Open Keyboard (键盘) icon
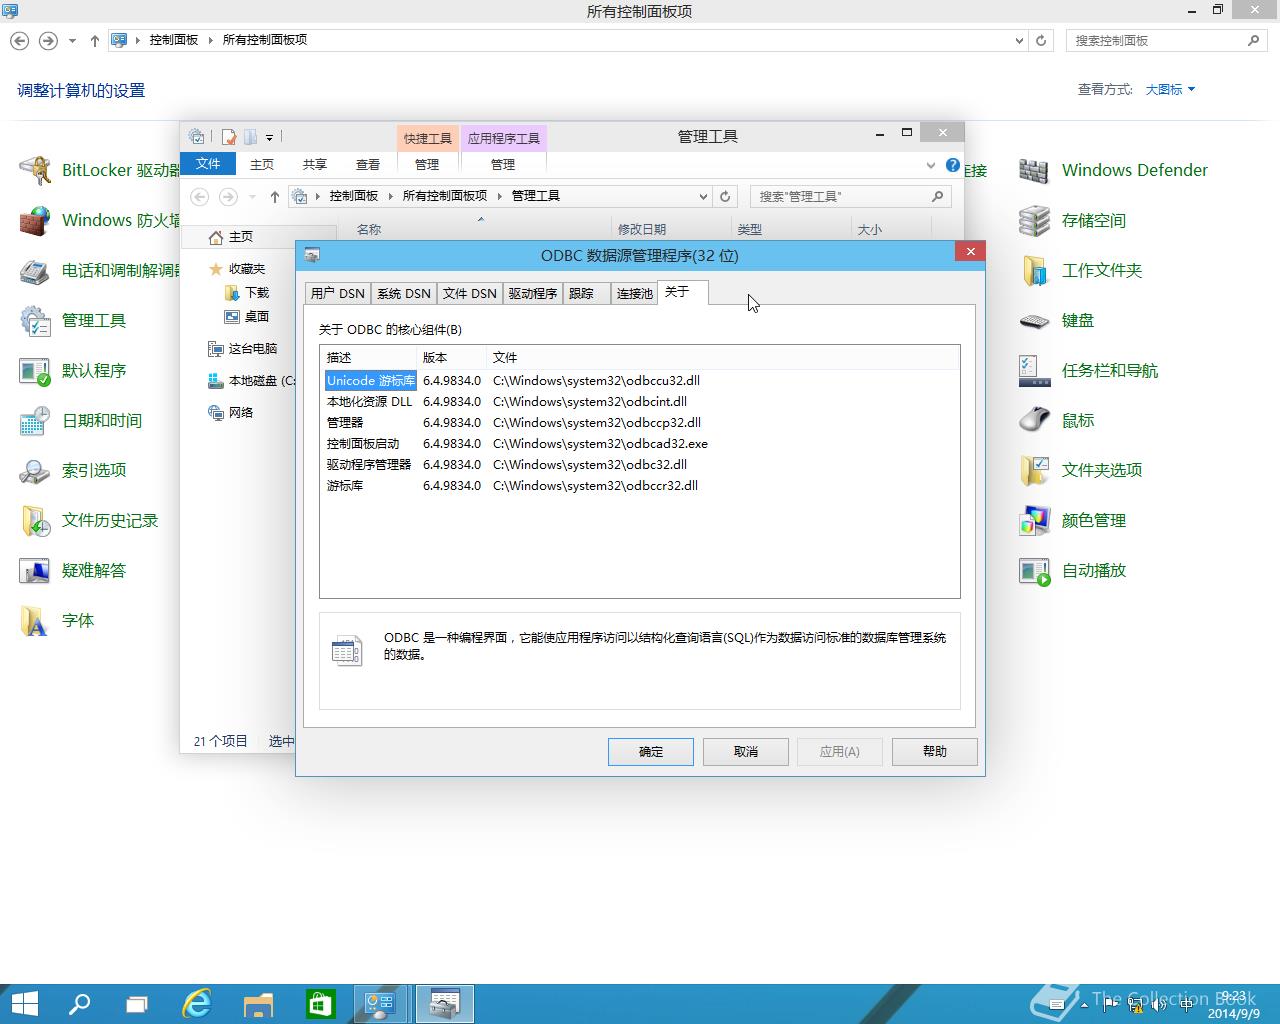1280x1024 pixels. [x=1034, y=320]
